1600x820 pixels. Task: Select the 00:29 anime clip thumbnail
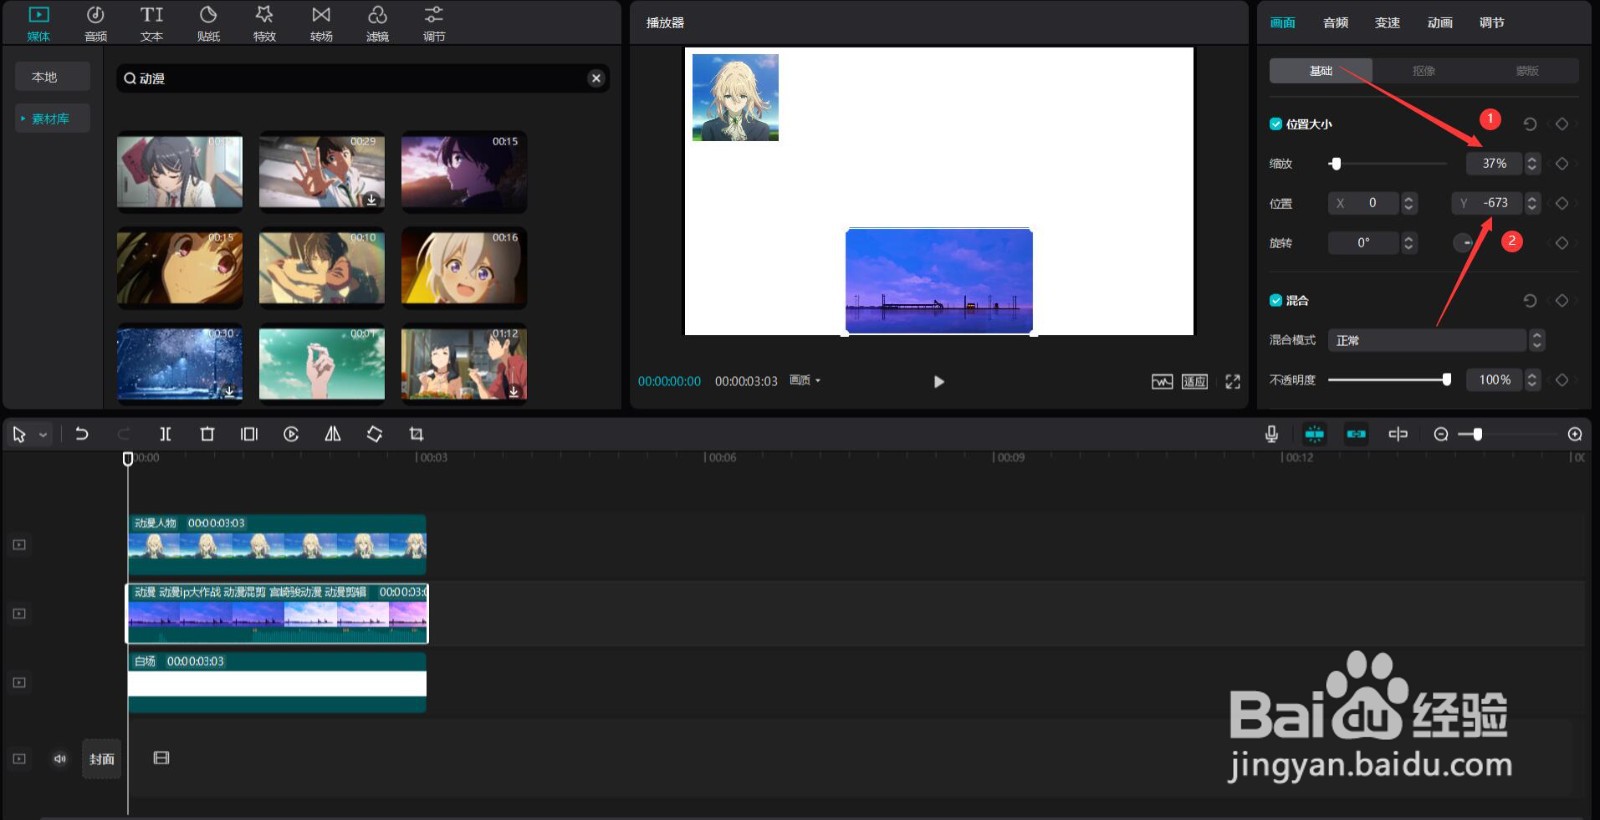(321, 172)
